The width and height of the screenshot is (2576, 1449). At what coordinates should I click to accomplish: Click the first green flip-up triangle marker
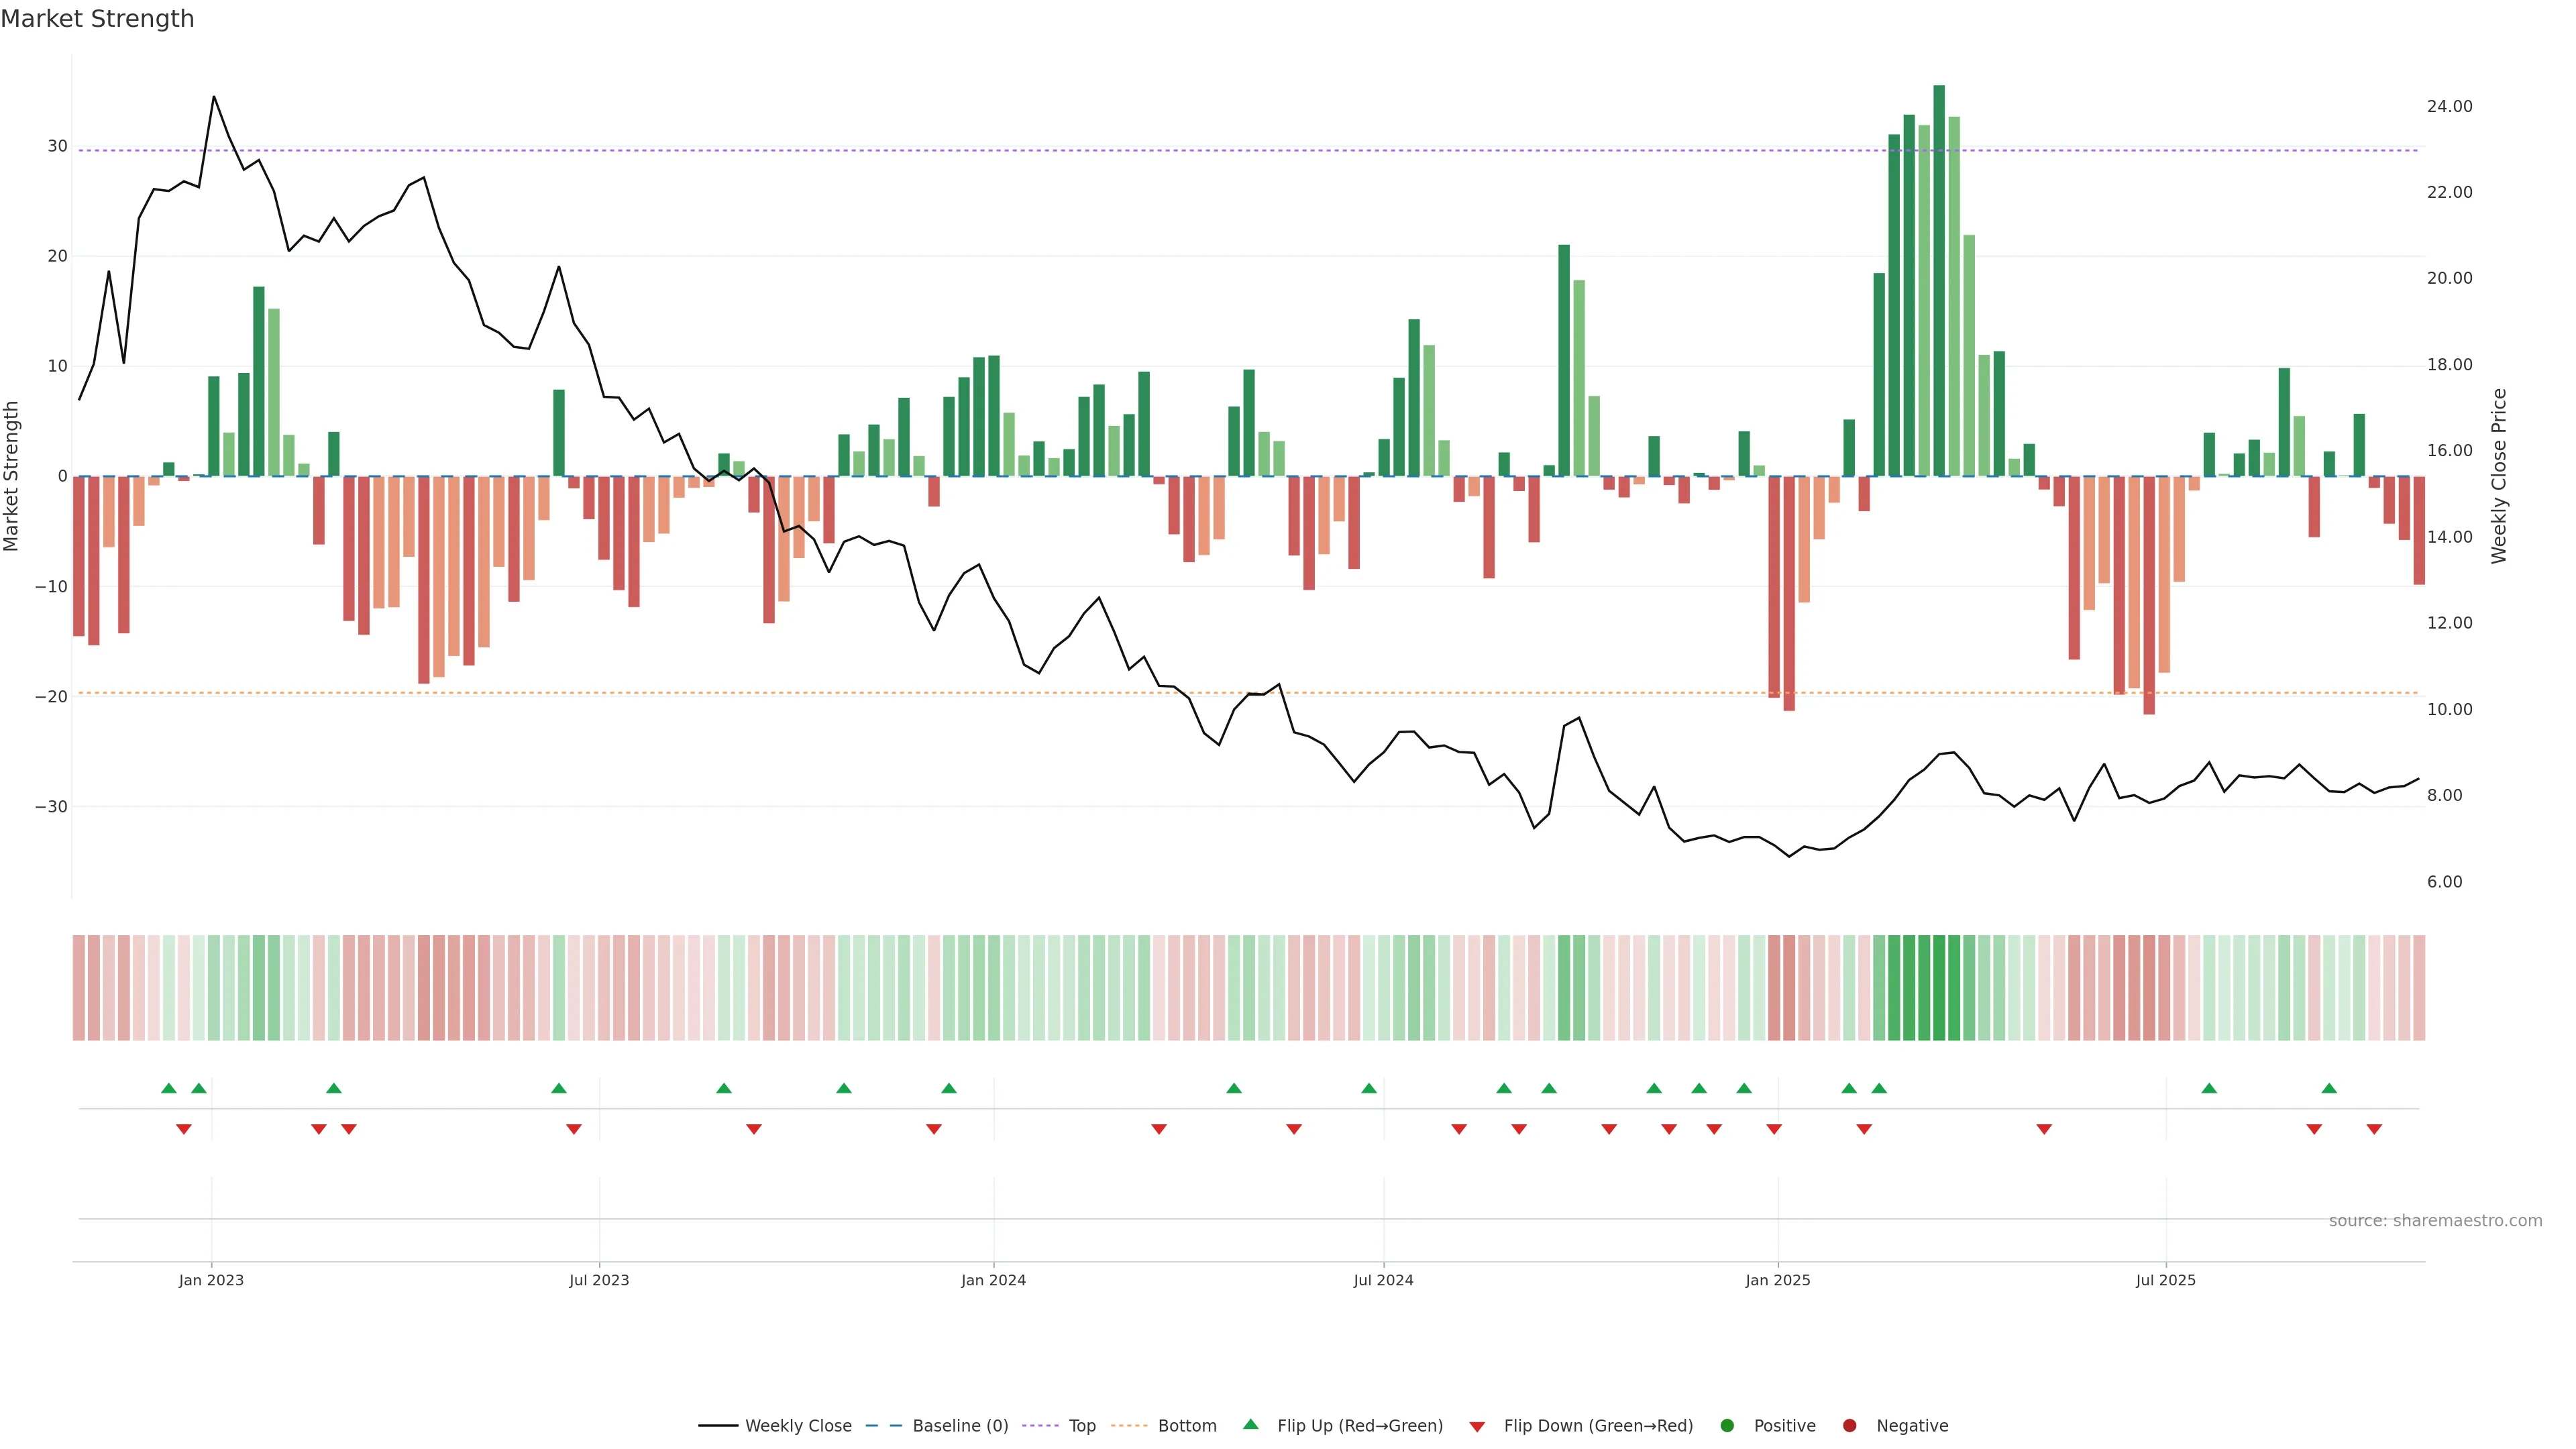pyautogui.click(x=169, y=1088)
